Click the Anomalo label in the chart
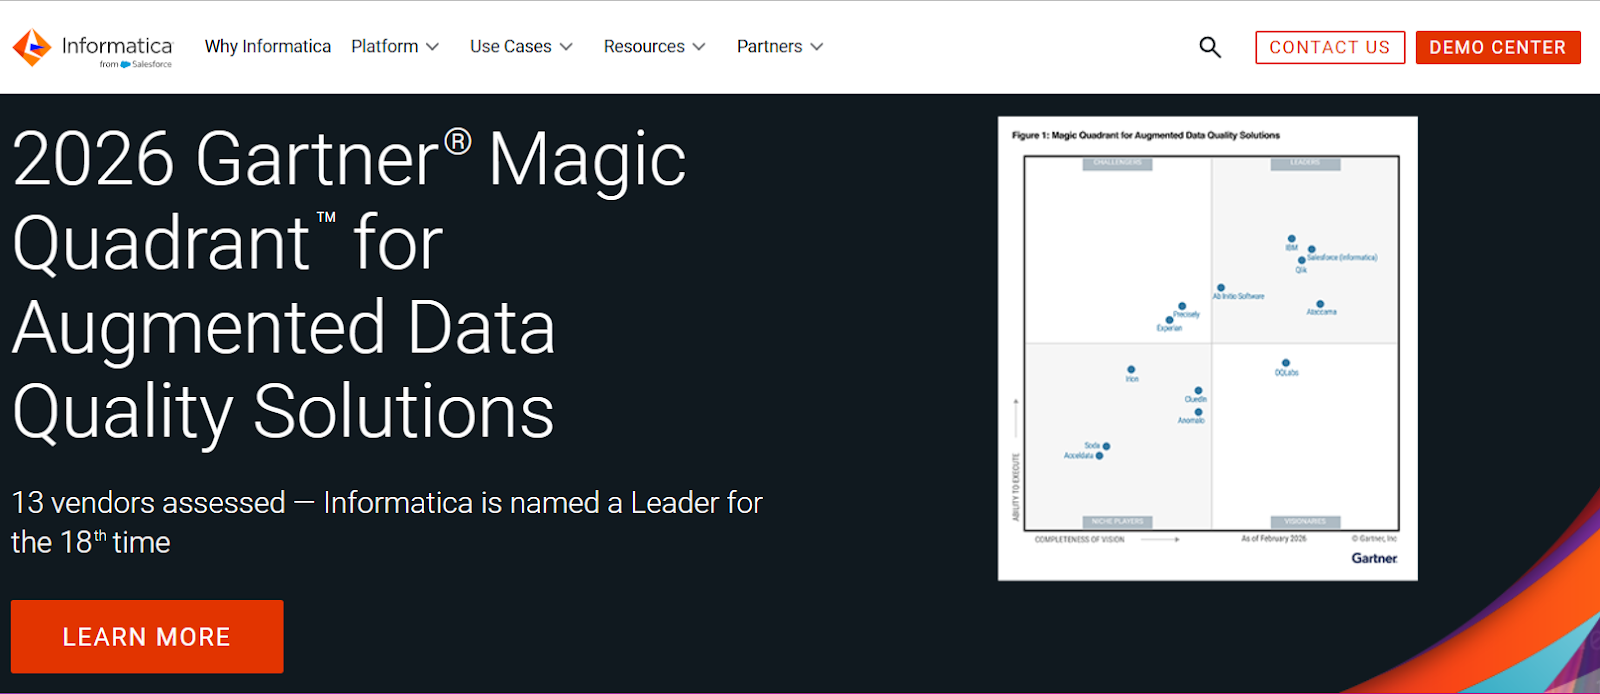 (x=1191, y=421)
